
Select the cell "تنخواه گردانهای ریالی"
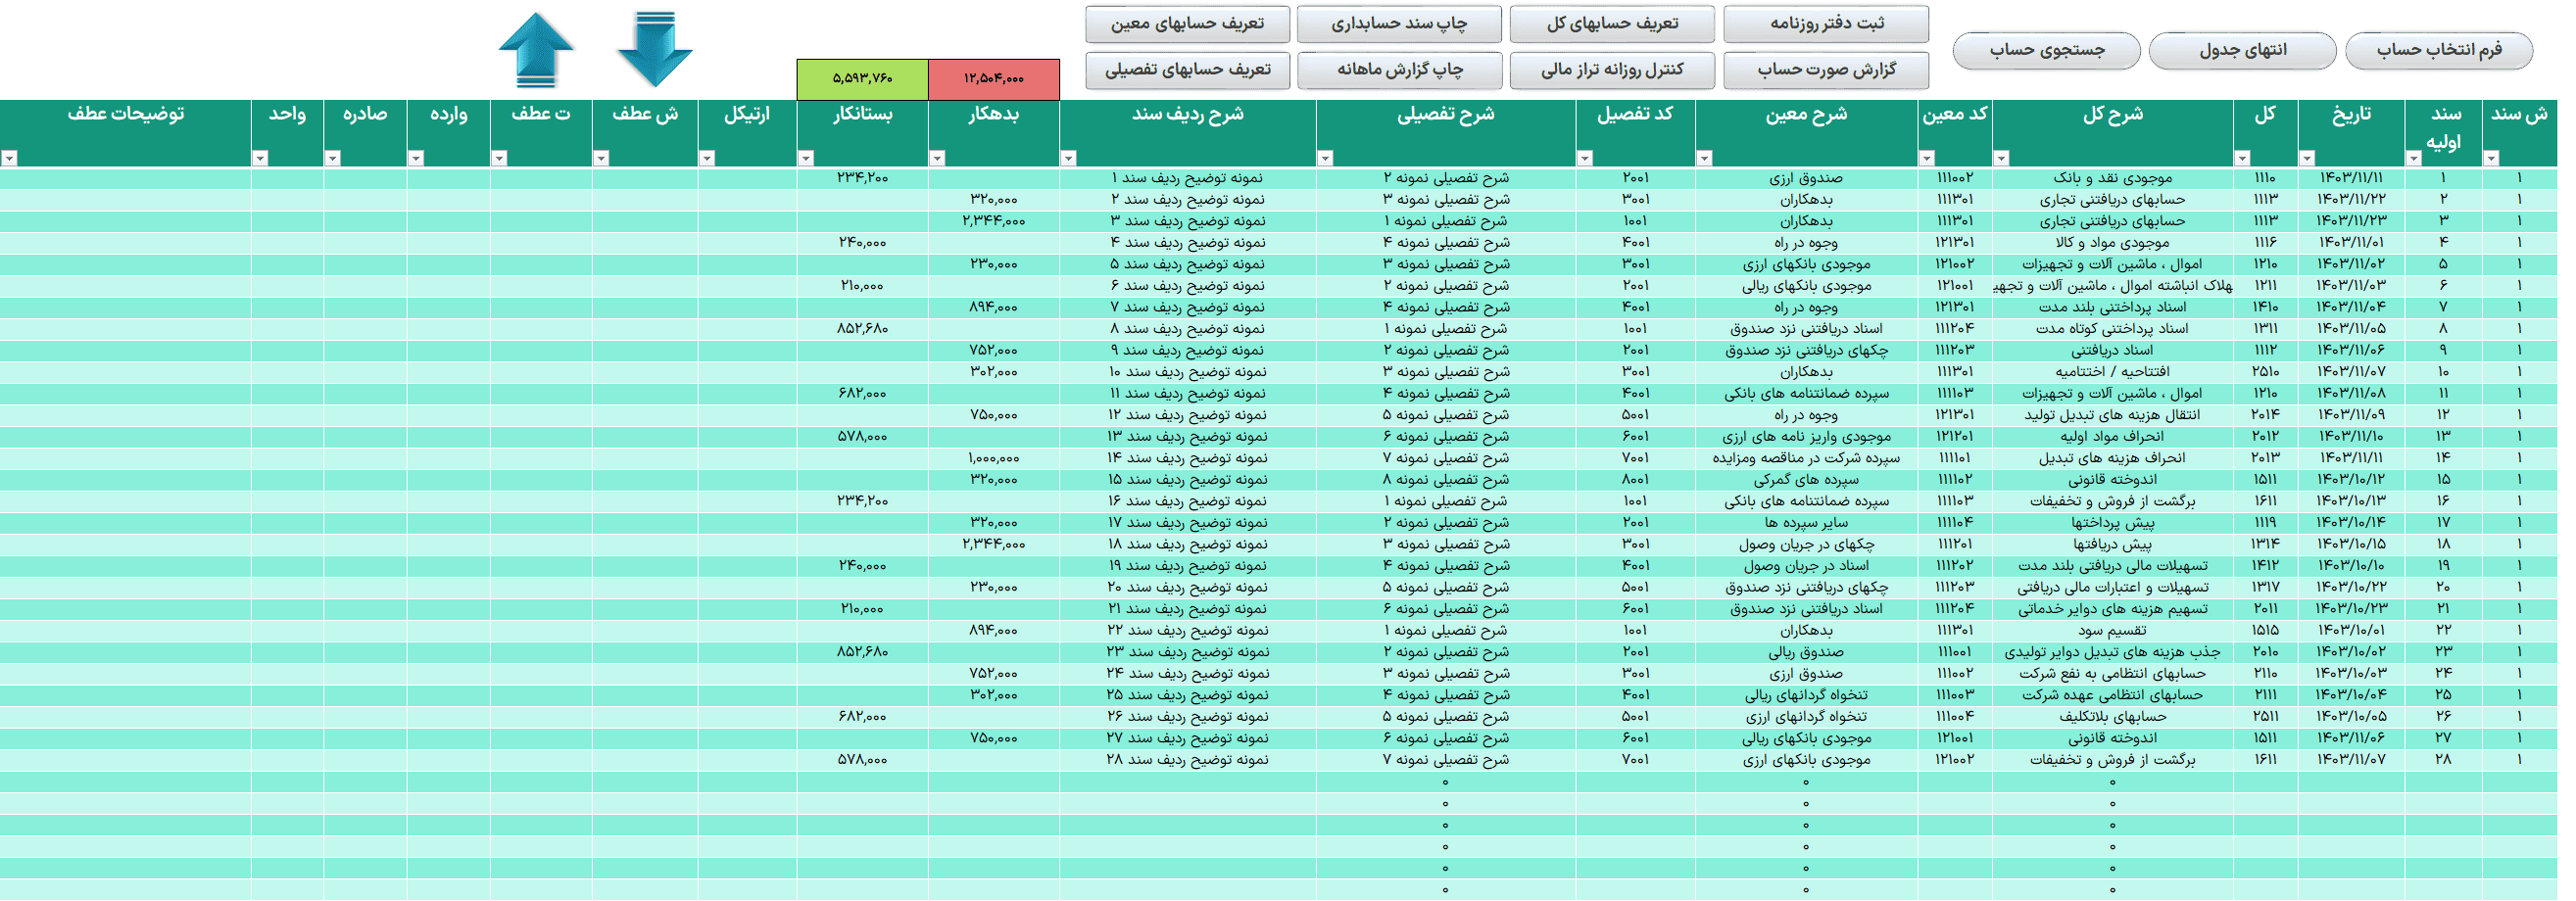tap(1806, 695)
